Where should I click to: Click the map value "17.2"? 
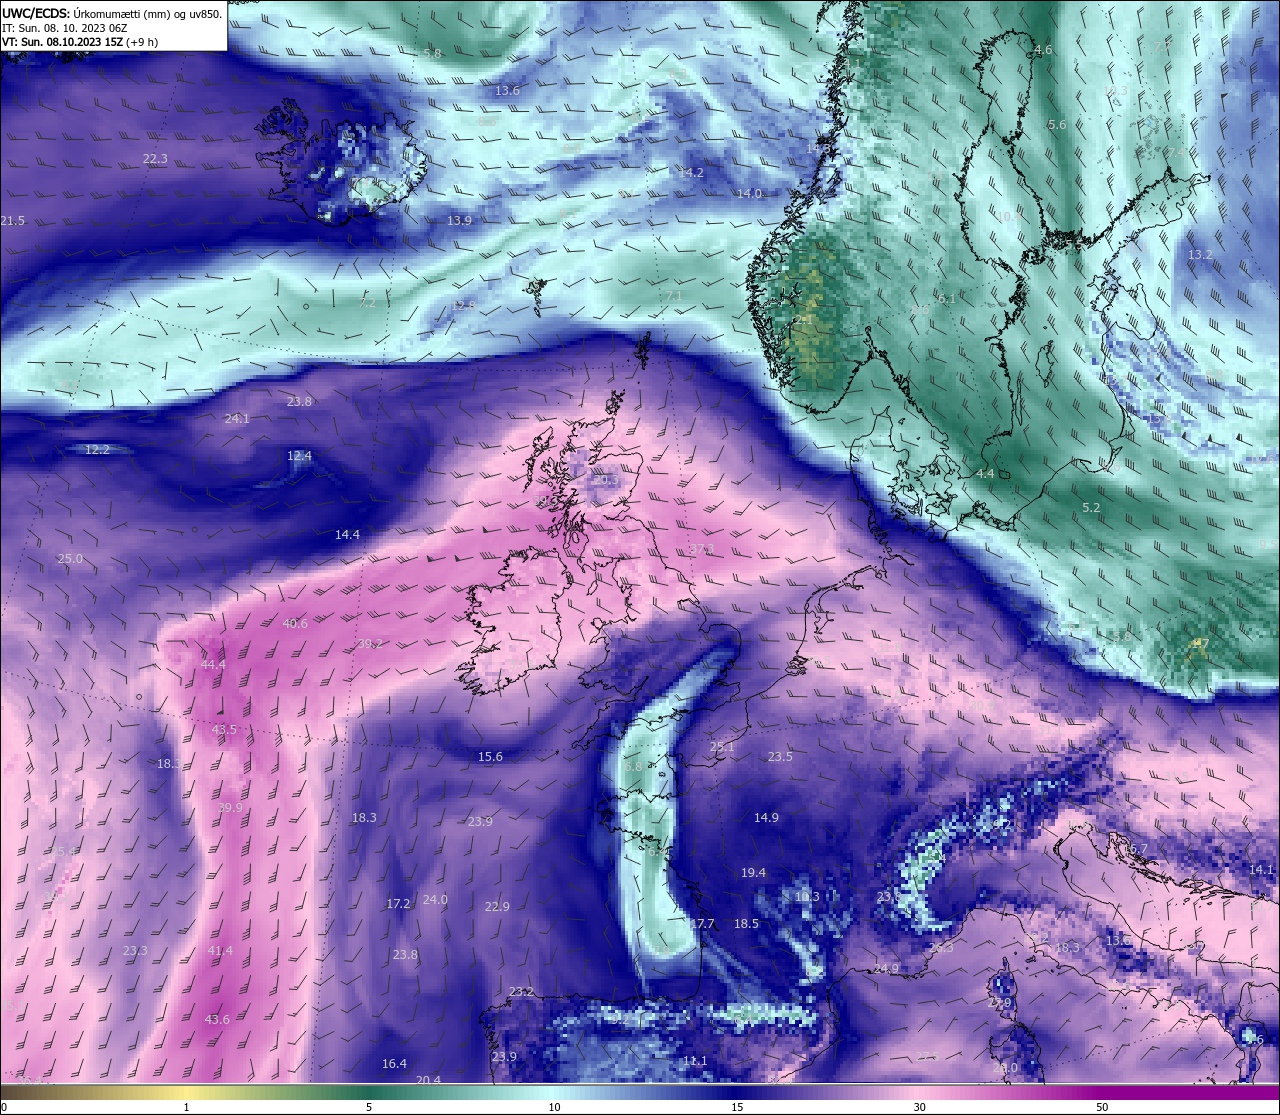(398, 904)
